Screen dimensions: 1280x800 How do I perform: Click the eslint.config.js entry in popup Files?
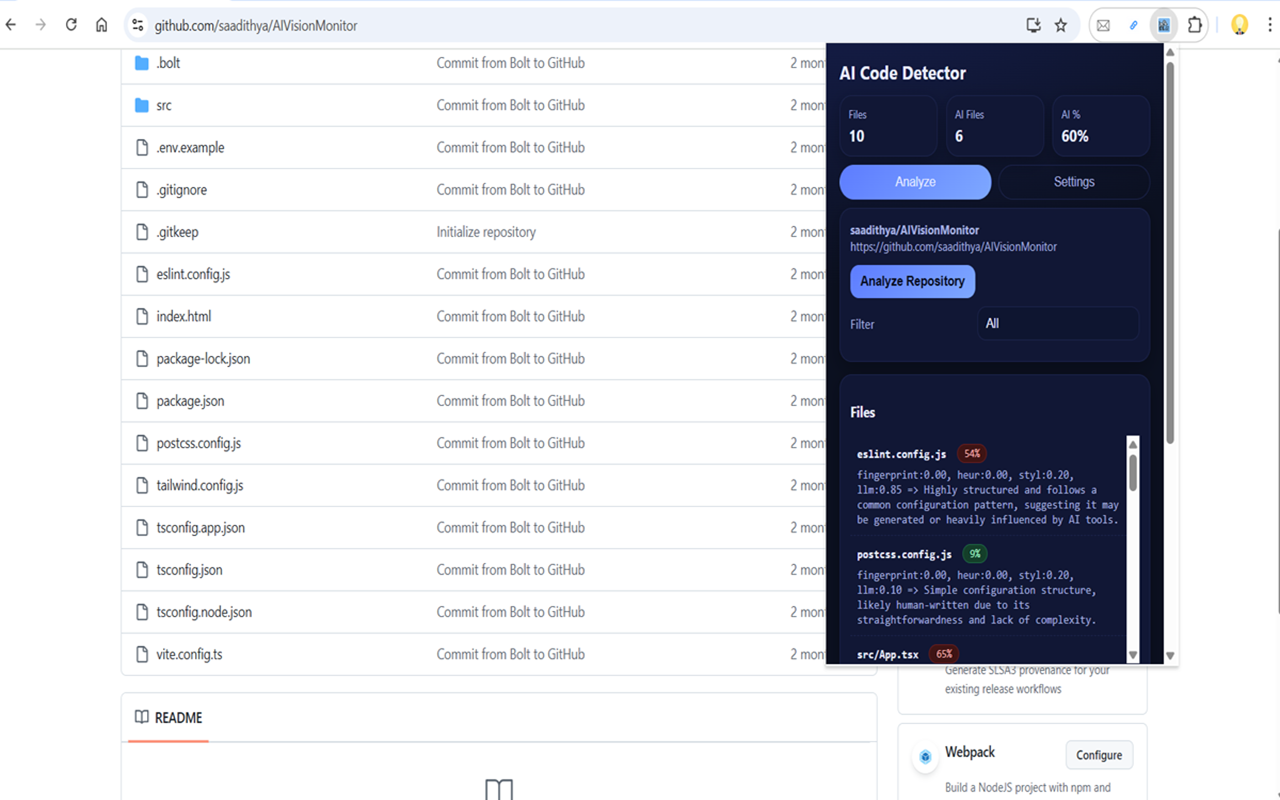(x=988, y=484)
